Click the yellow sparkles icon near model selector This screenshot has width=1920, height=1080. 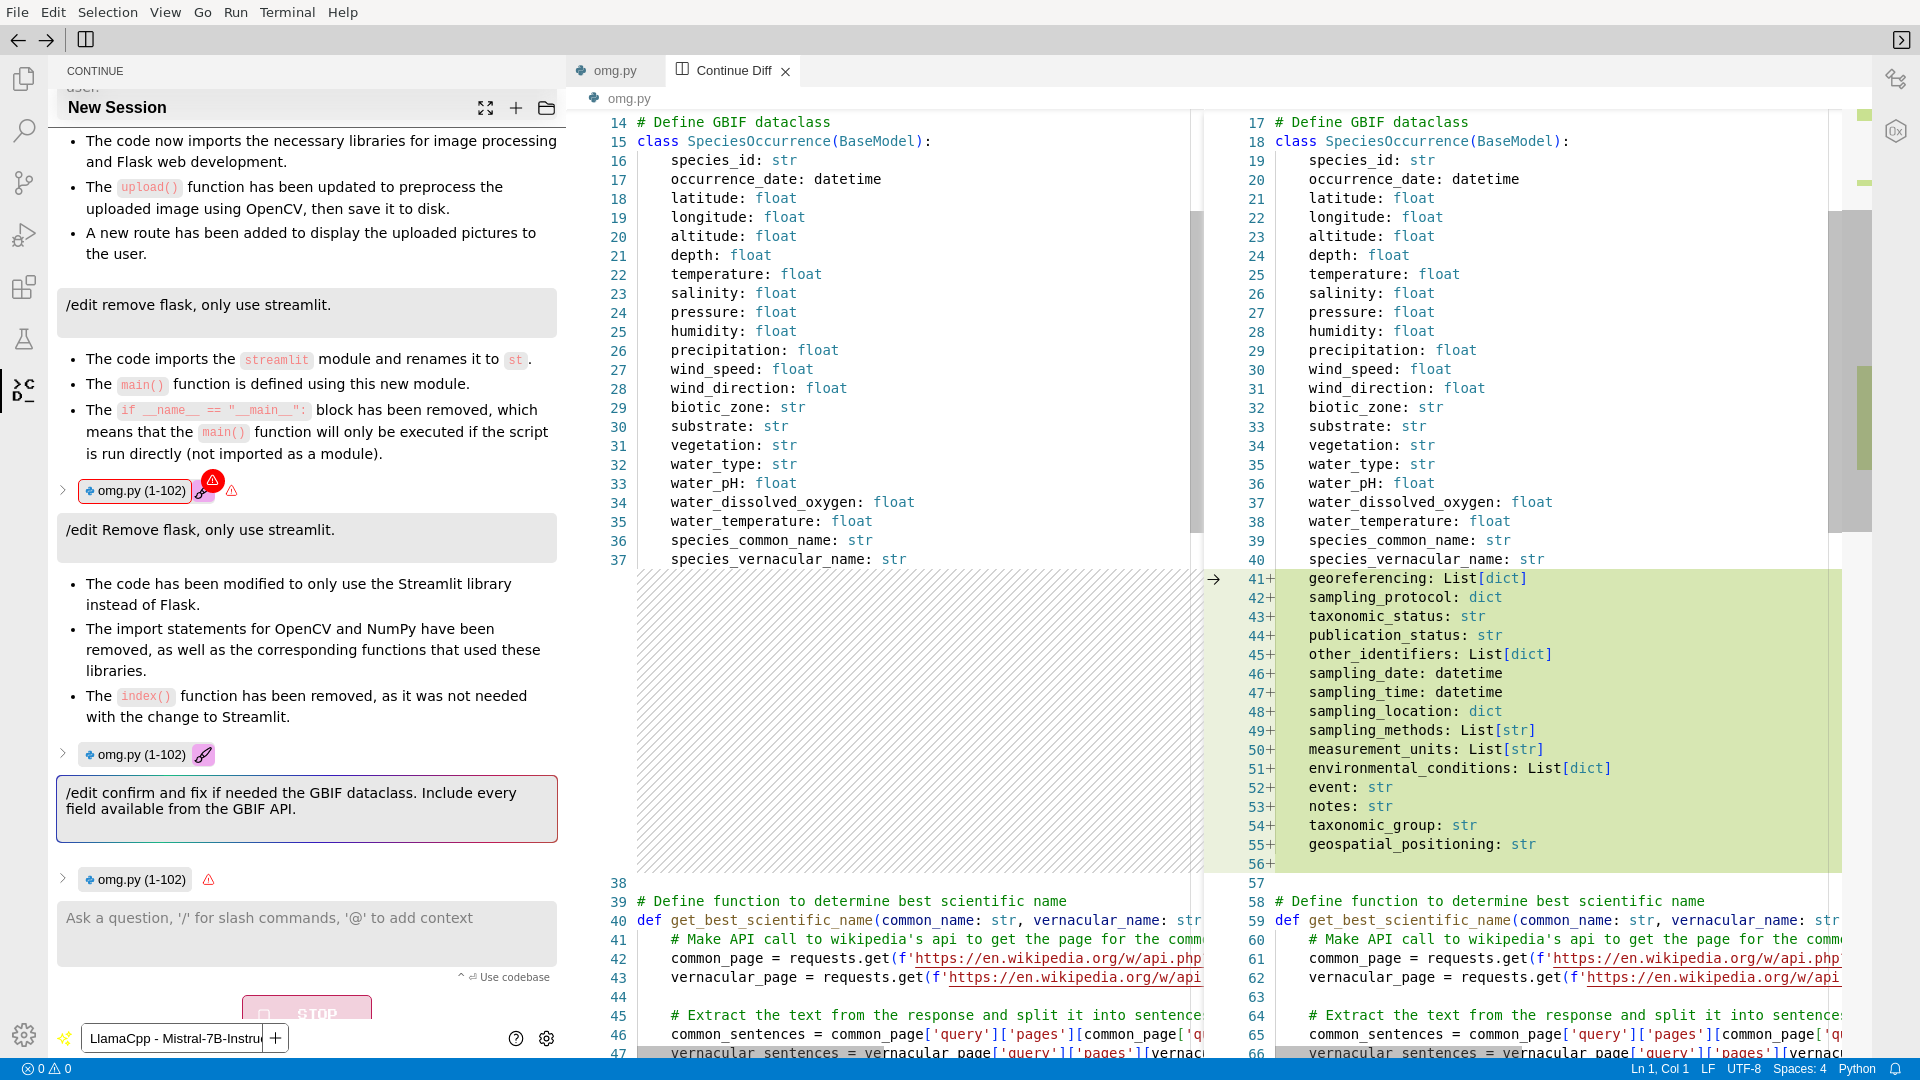click(64, 1038)
